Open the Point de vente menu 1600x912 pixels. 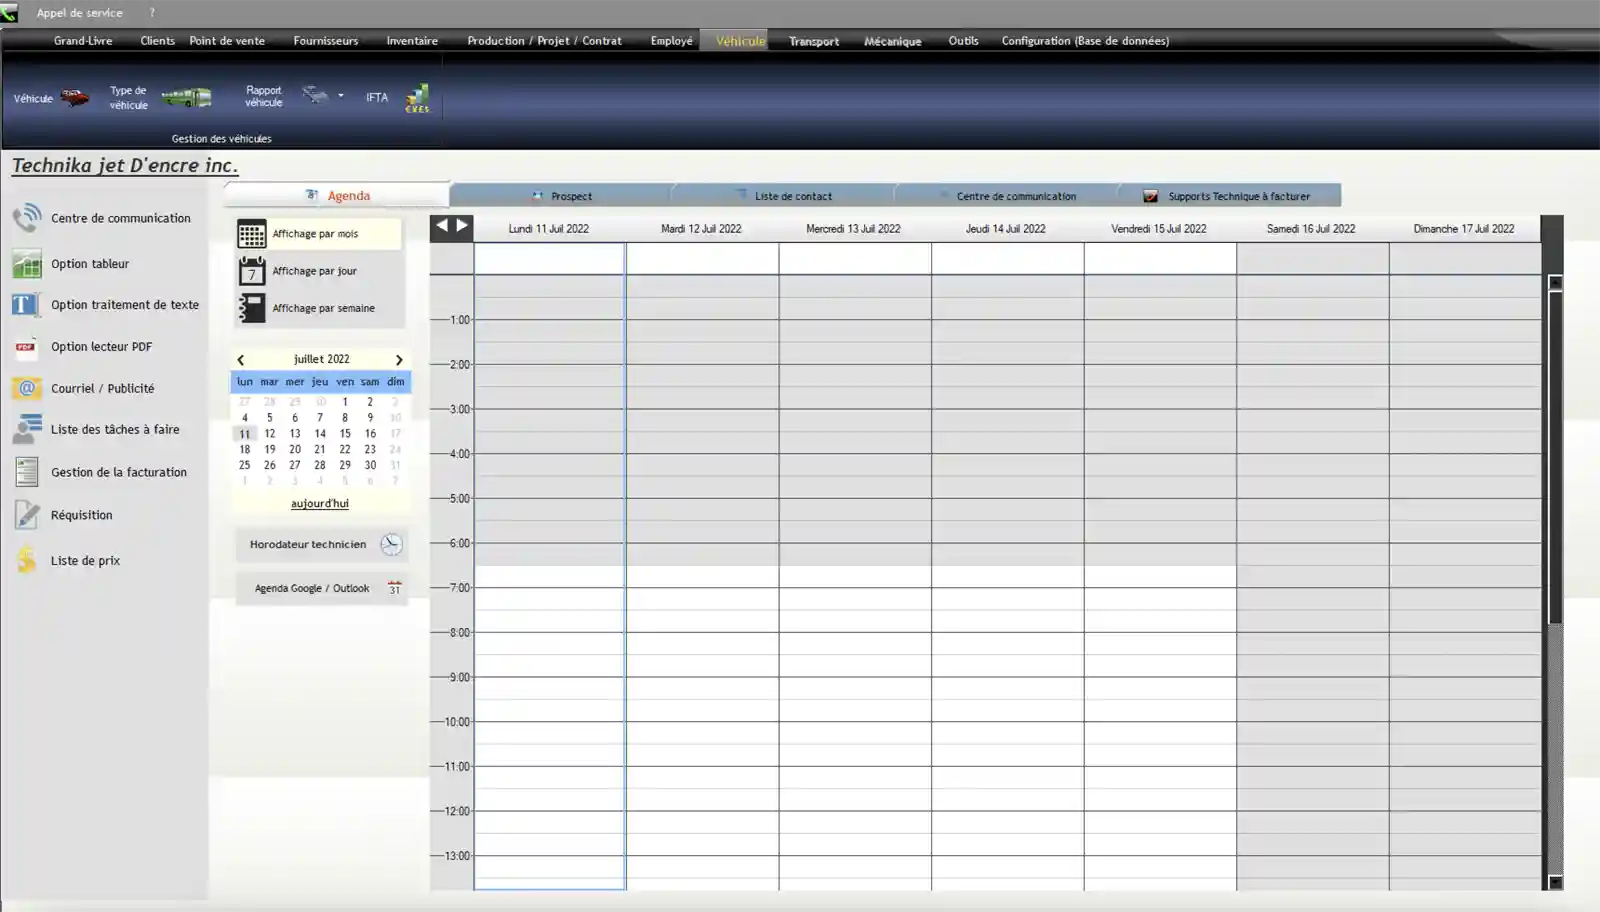coord(227,41)
